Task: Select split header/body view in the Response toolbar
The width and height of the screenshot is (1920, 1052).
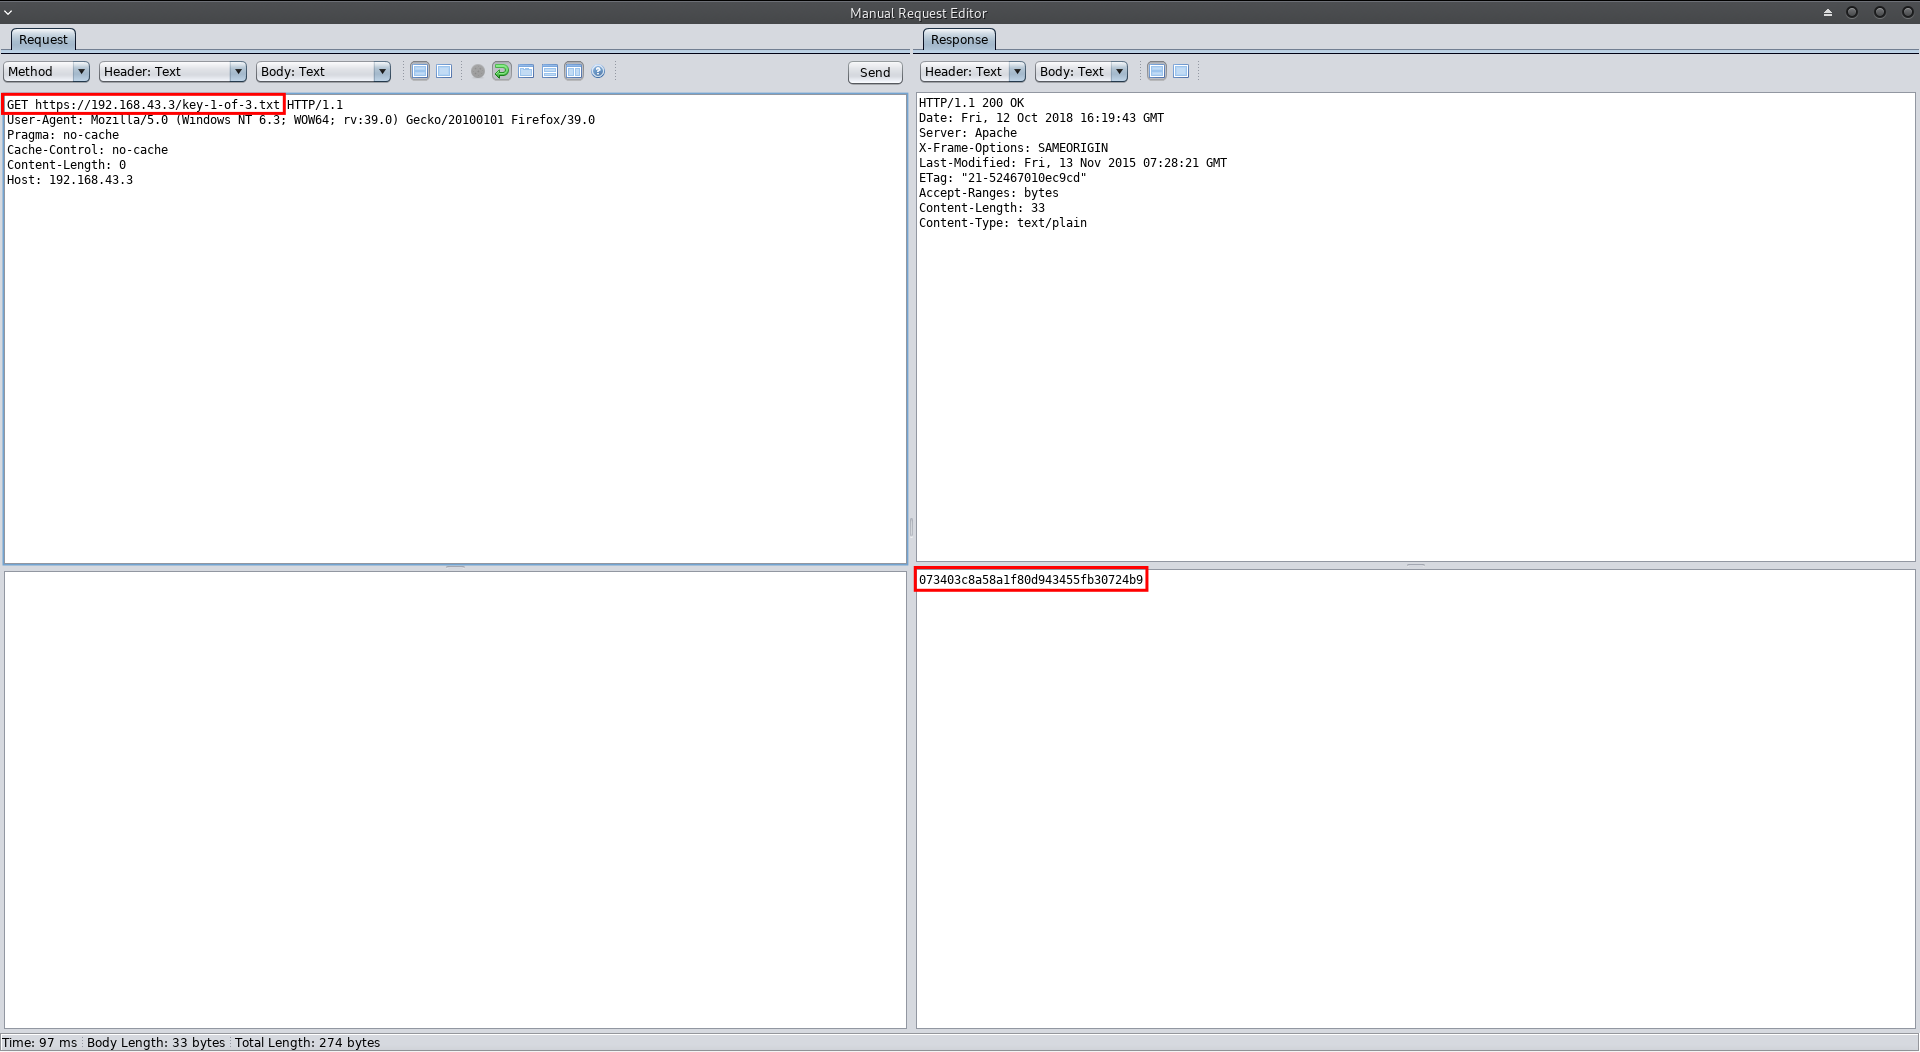Action: coord(1157,71)
